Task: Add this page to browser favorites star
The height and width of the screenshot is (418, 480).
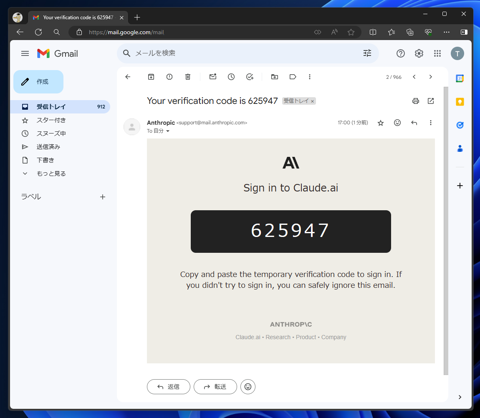Action: coord(351,32)
